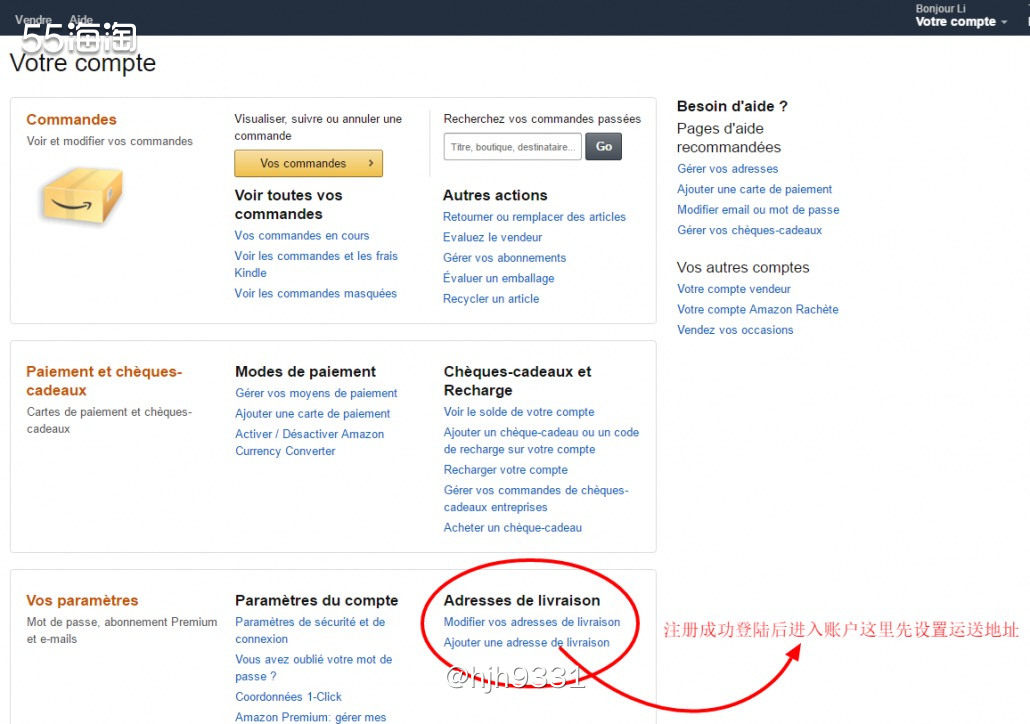Click Ajouter une adresse de livraison
The image size is (1030, 724).
point(526,642)
